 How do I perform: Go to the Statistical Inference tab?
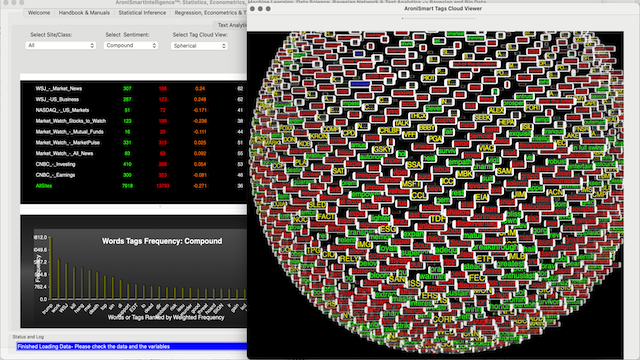coord(142,13)
